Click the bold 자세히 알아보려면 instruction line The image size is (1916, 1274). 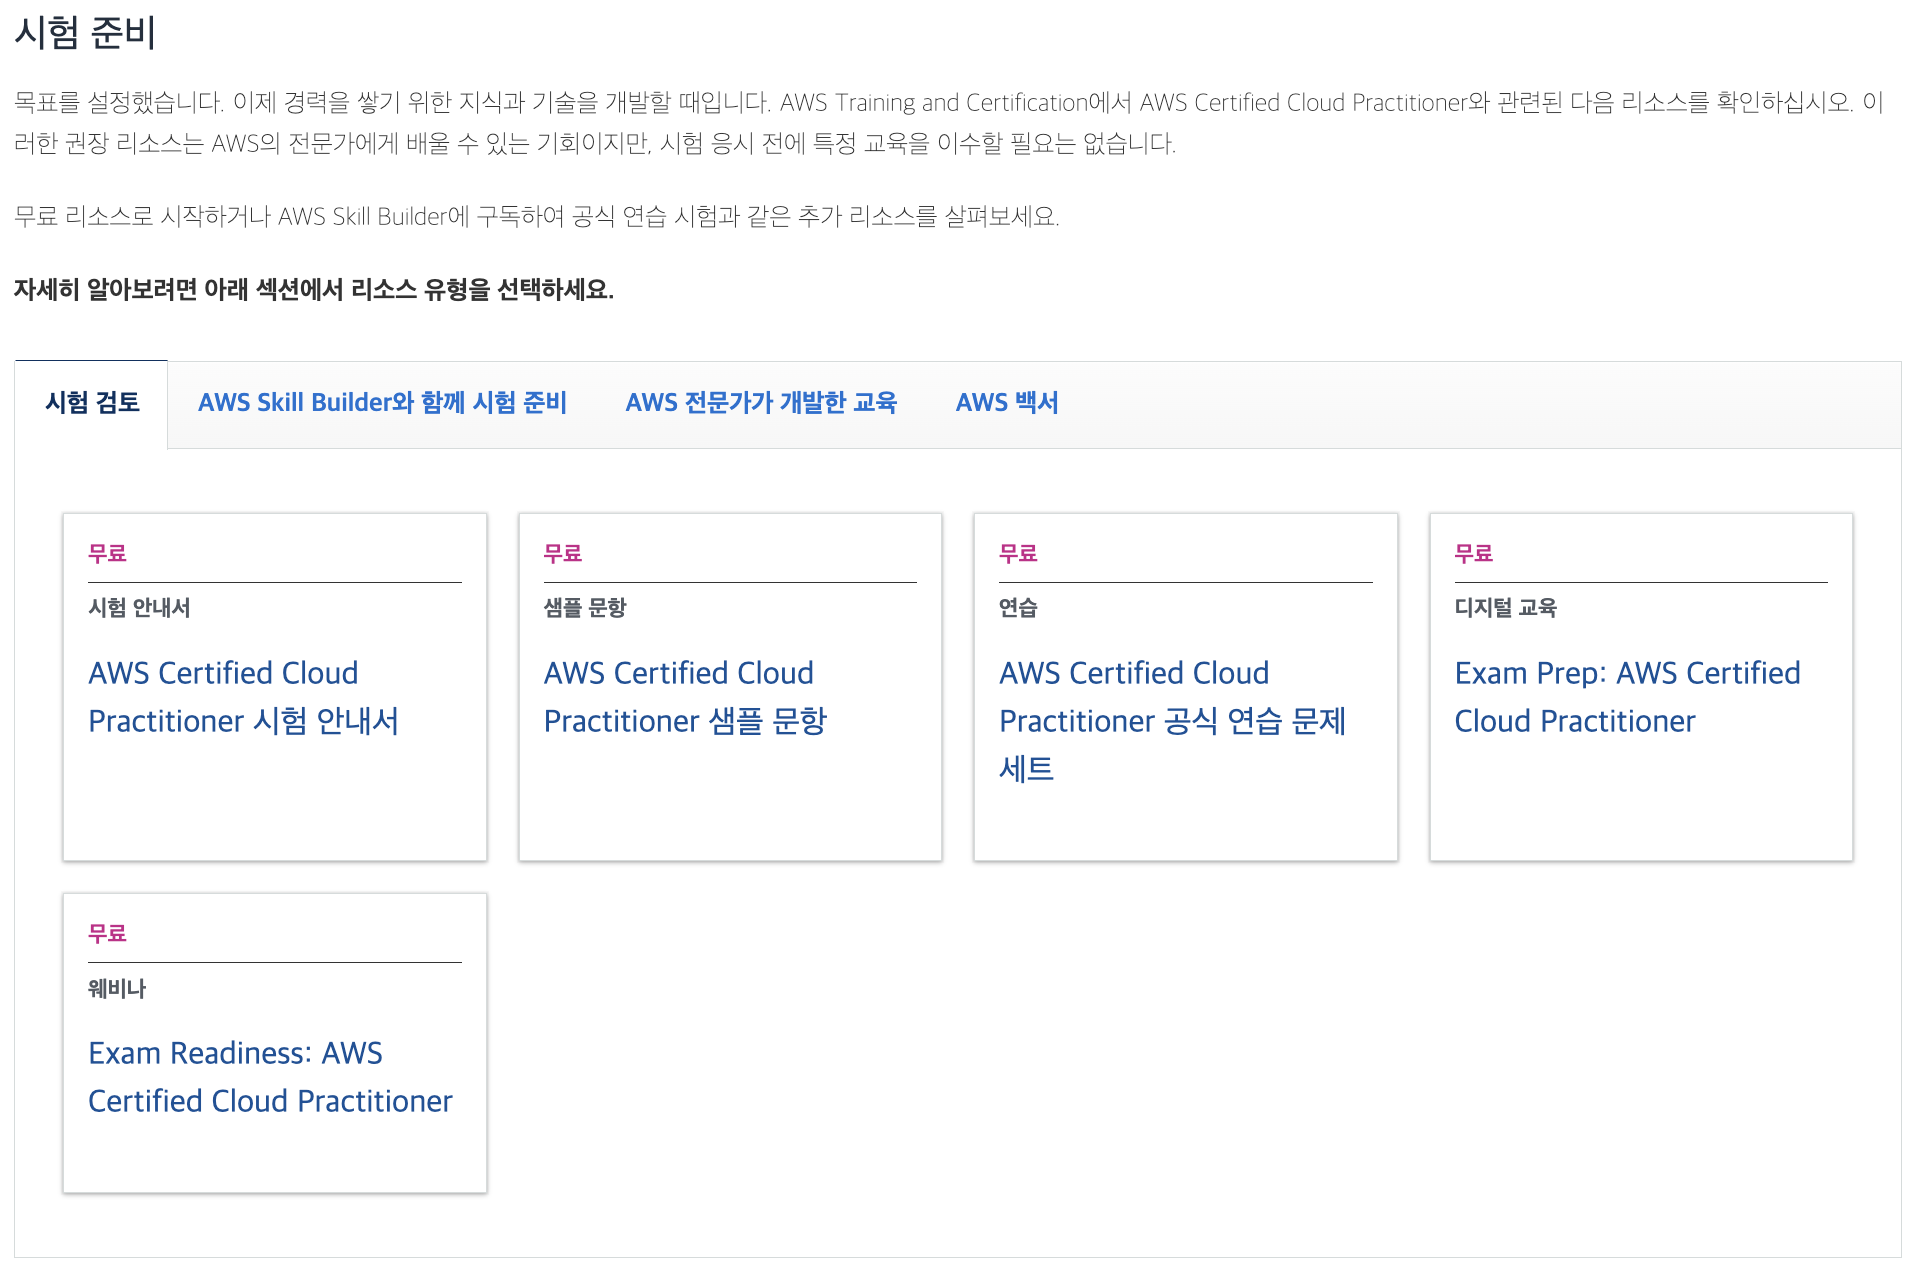point(314,290)
